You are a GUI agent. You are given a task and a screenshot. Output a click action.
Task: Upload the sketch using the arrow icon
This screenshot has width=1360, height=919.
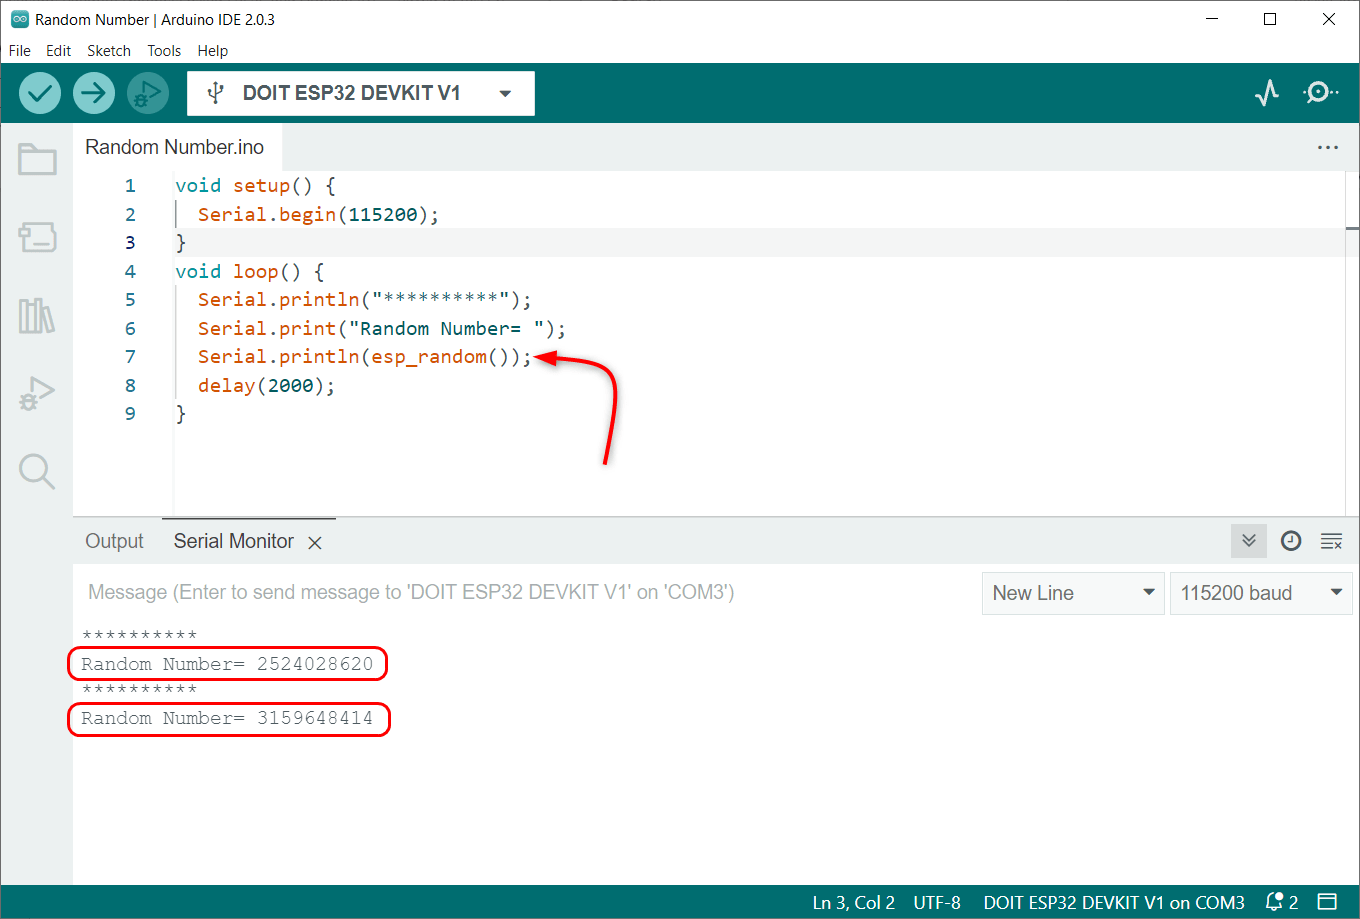tap(94, 93)
